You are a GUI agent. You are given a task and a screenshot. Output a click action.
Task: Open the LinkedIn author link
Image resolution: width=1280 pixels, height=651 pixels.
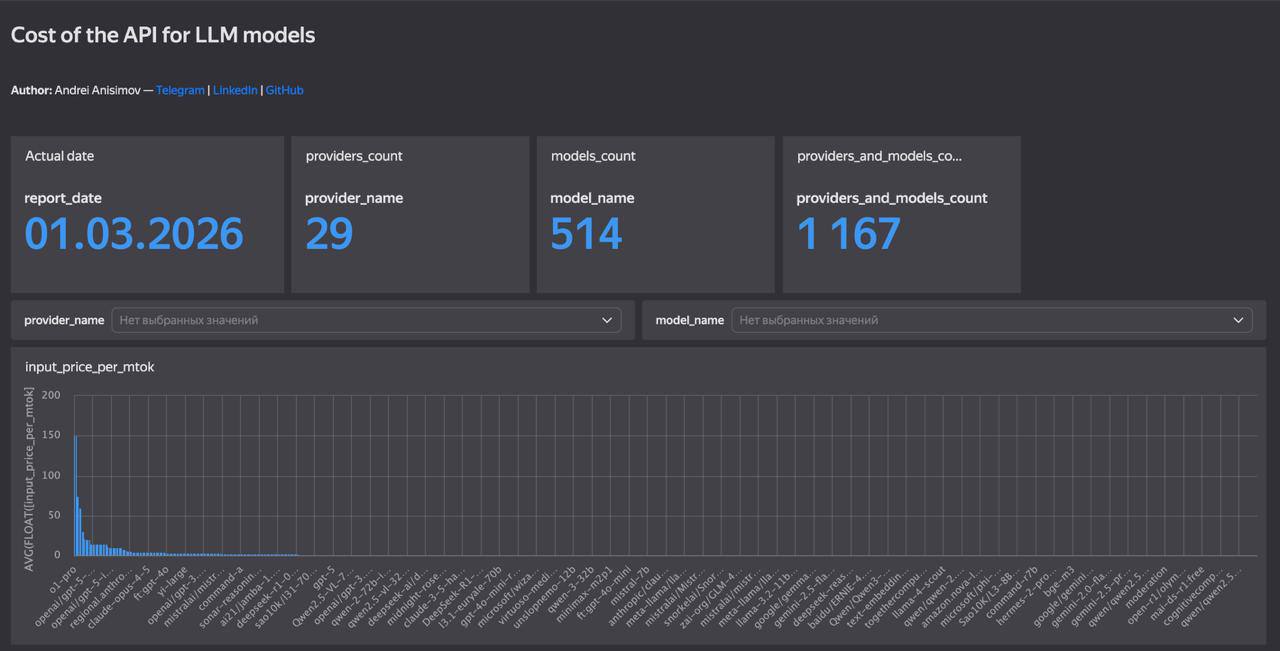pyautogui.click(x=235, y=90)
